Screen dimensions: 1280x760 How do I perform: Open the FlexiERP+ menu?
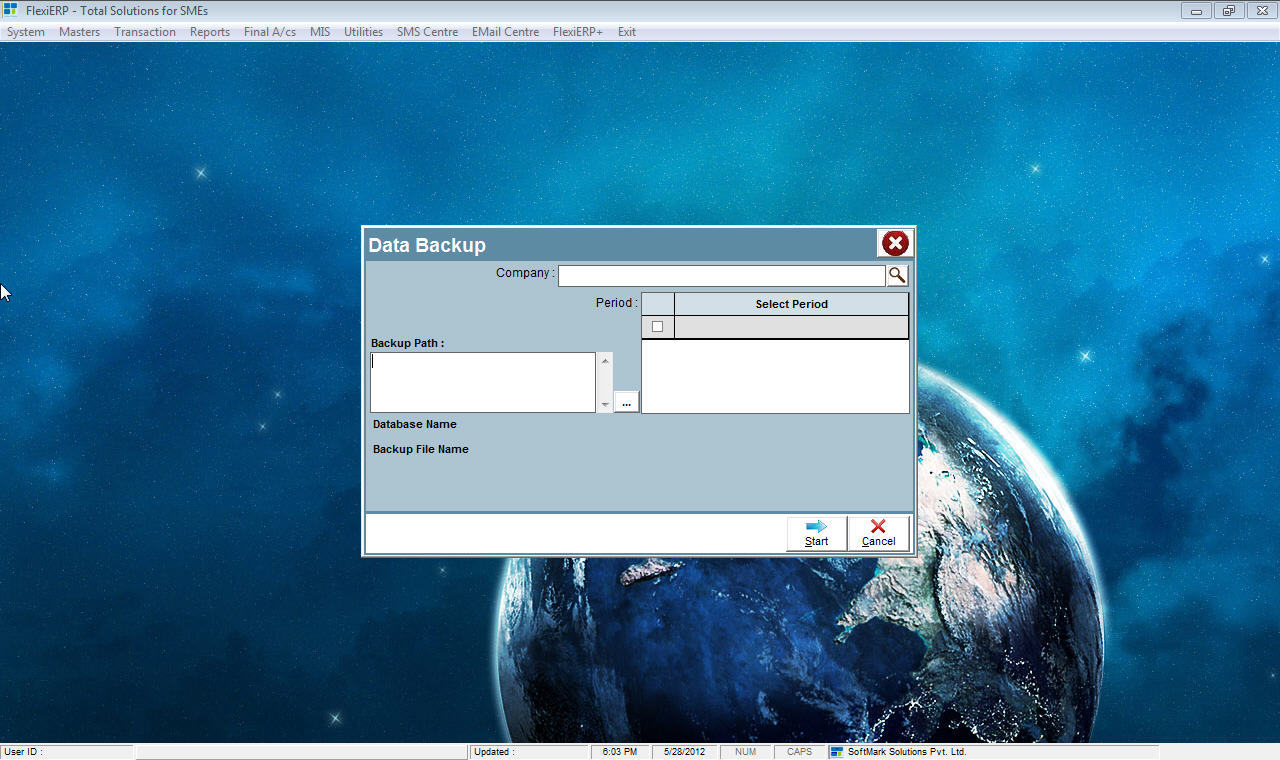point(578,32)
